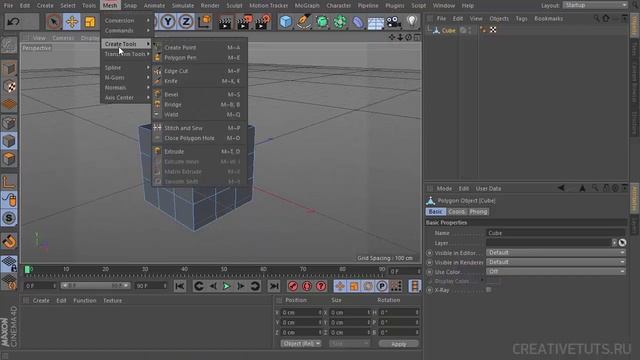Toggle Cube visibility dots in Object Manager
The image size is (640, 360).
470,30
